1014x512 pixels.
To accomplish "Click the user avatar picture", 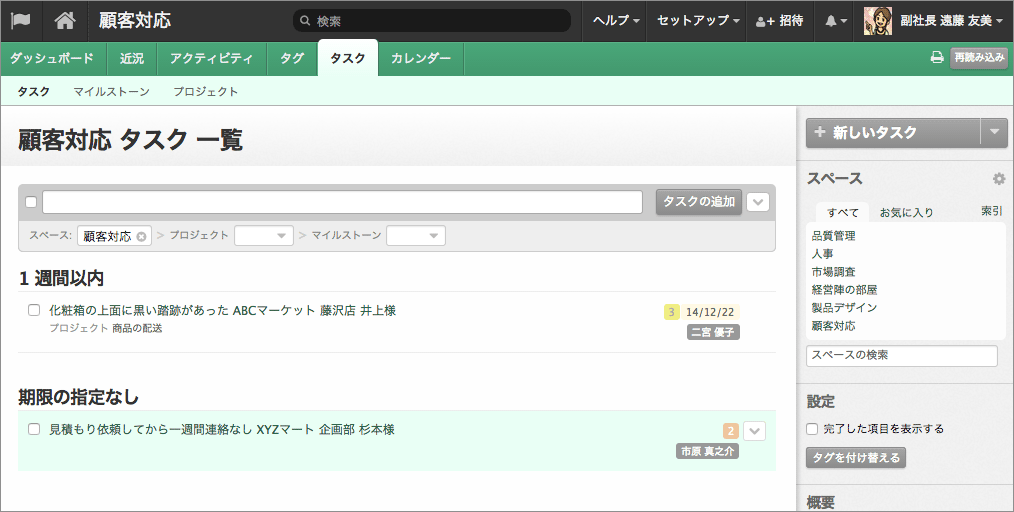I will [878, 21].
